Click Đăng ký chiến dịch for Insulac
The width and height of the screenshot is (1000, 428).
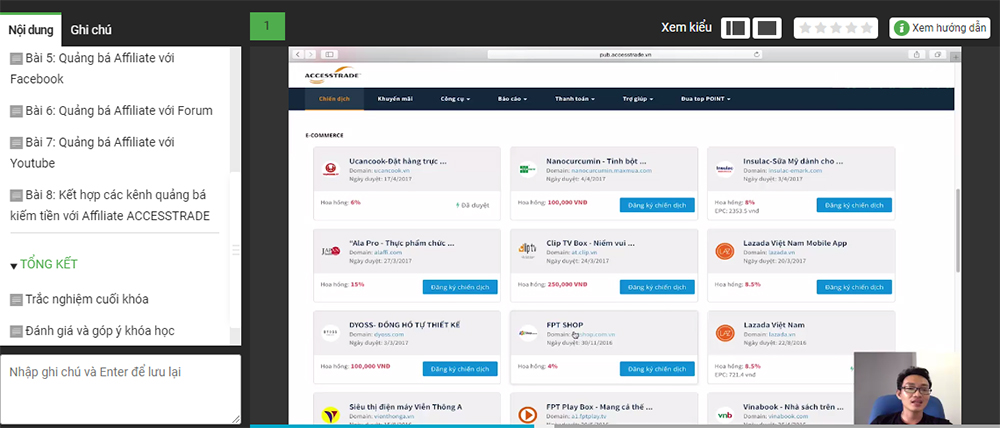pos(854,205)
